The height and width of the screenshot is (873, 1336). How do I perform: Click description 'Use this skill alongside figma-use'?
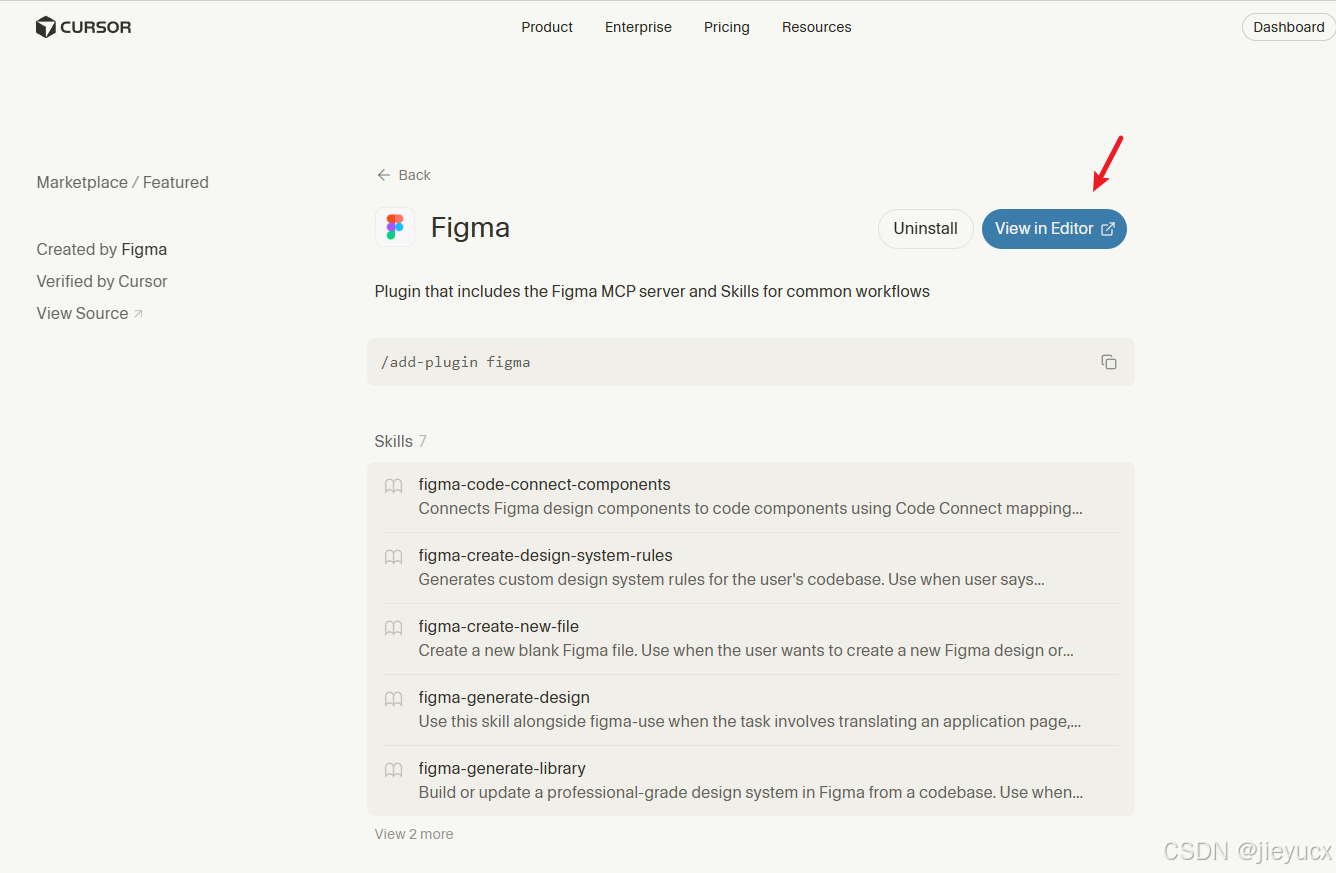(x=750, y=721)
